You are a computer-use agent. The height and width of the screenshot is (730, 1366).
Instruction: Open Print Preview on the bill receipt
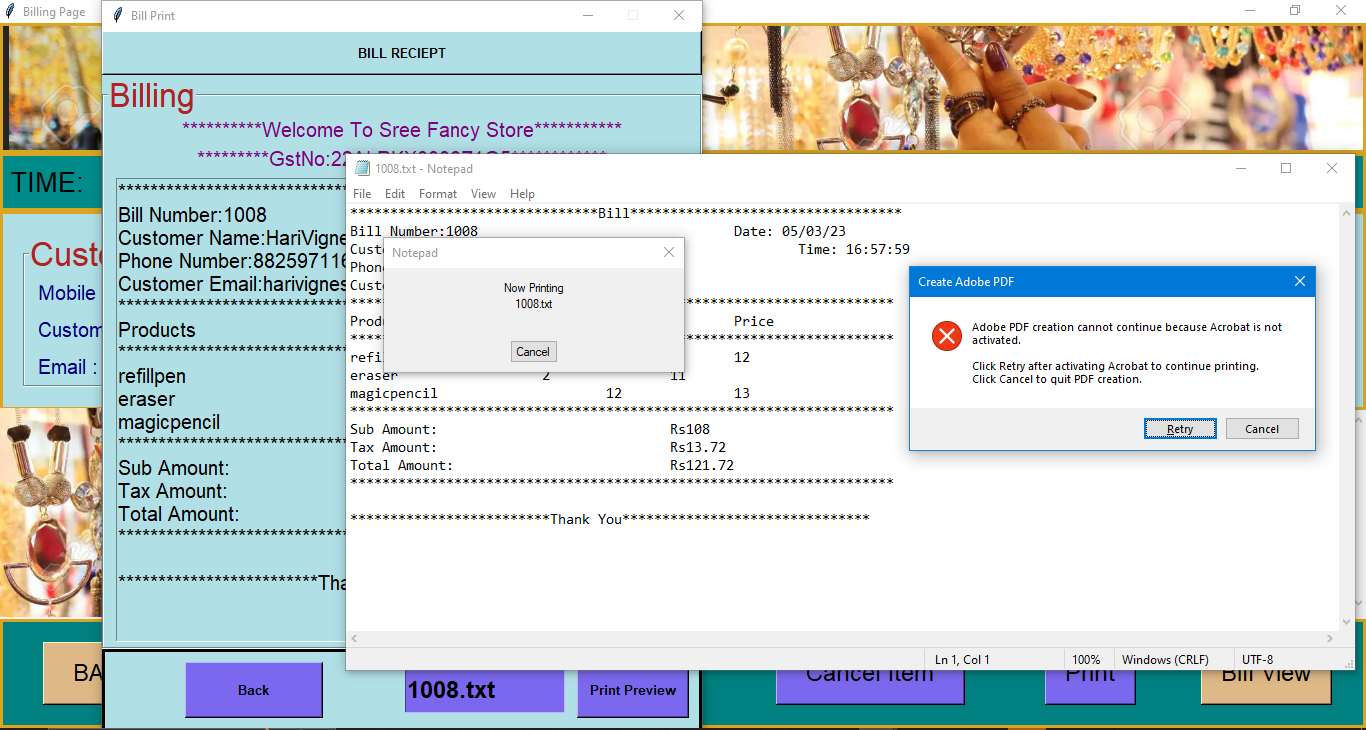pyautogui.click(x=632, y=689)
